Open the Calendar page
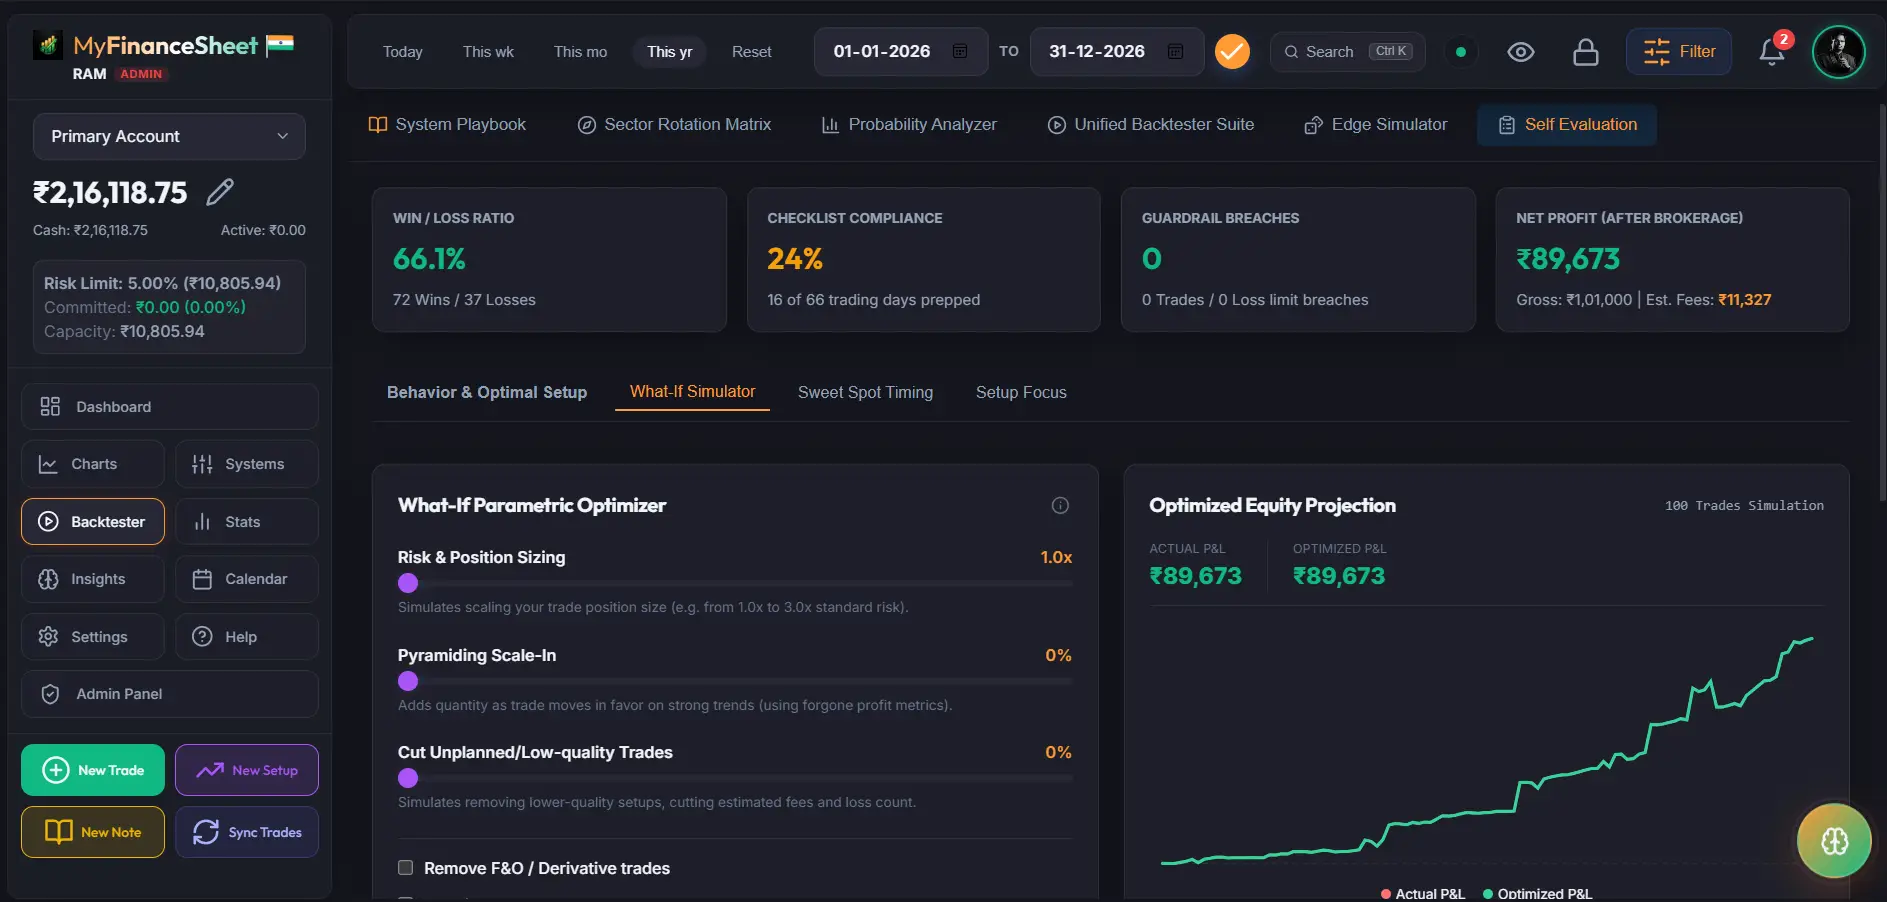 (247, 579)
